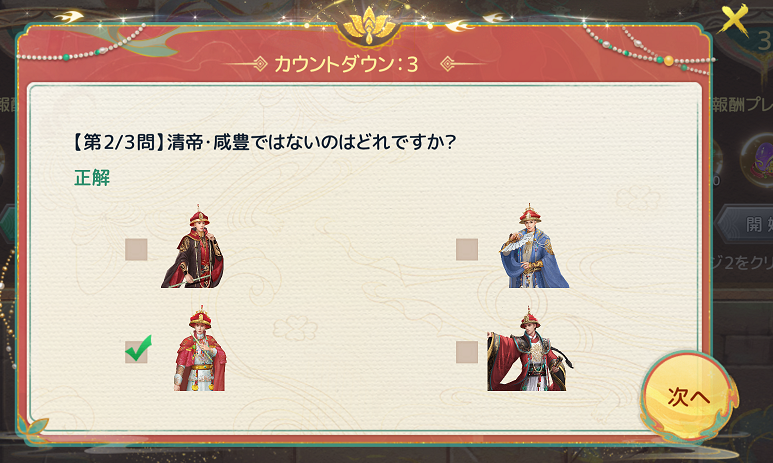Click the diamond ornament following the カウントダウン title
Image resolution: width=773 pixels, height=463 pixels.
(x=447, y=64)
